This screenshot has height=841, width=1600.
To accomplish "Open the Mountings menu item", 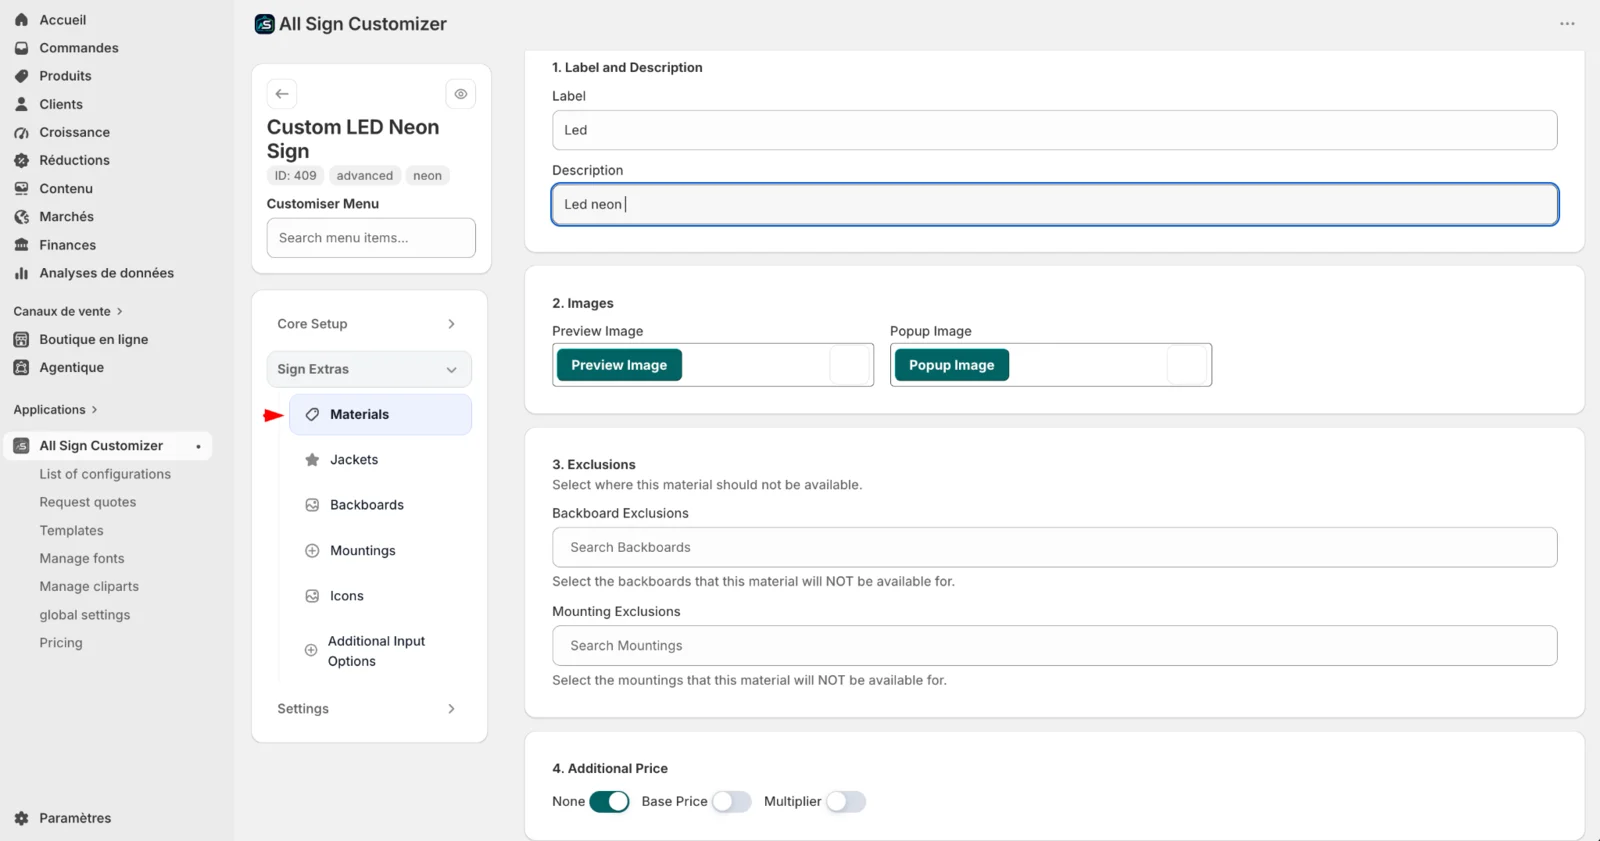I will click(x=380, y=551).
